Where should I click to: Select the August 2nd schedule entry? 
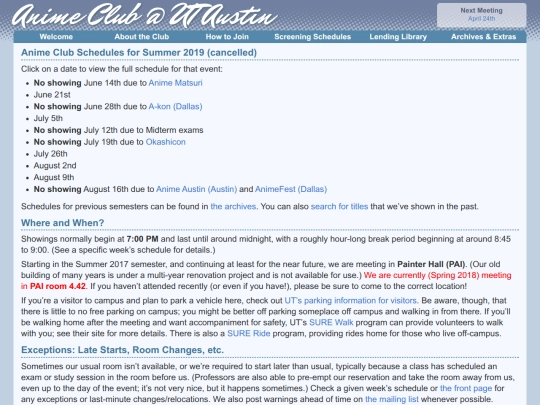tap(55, 166)
